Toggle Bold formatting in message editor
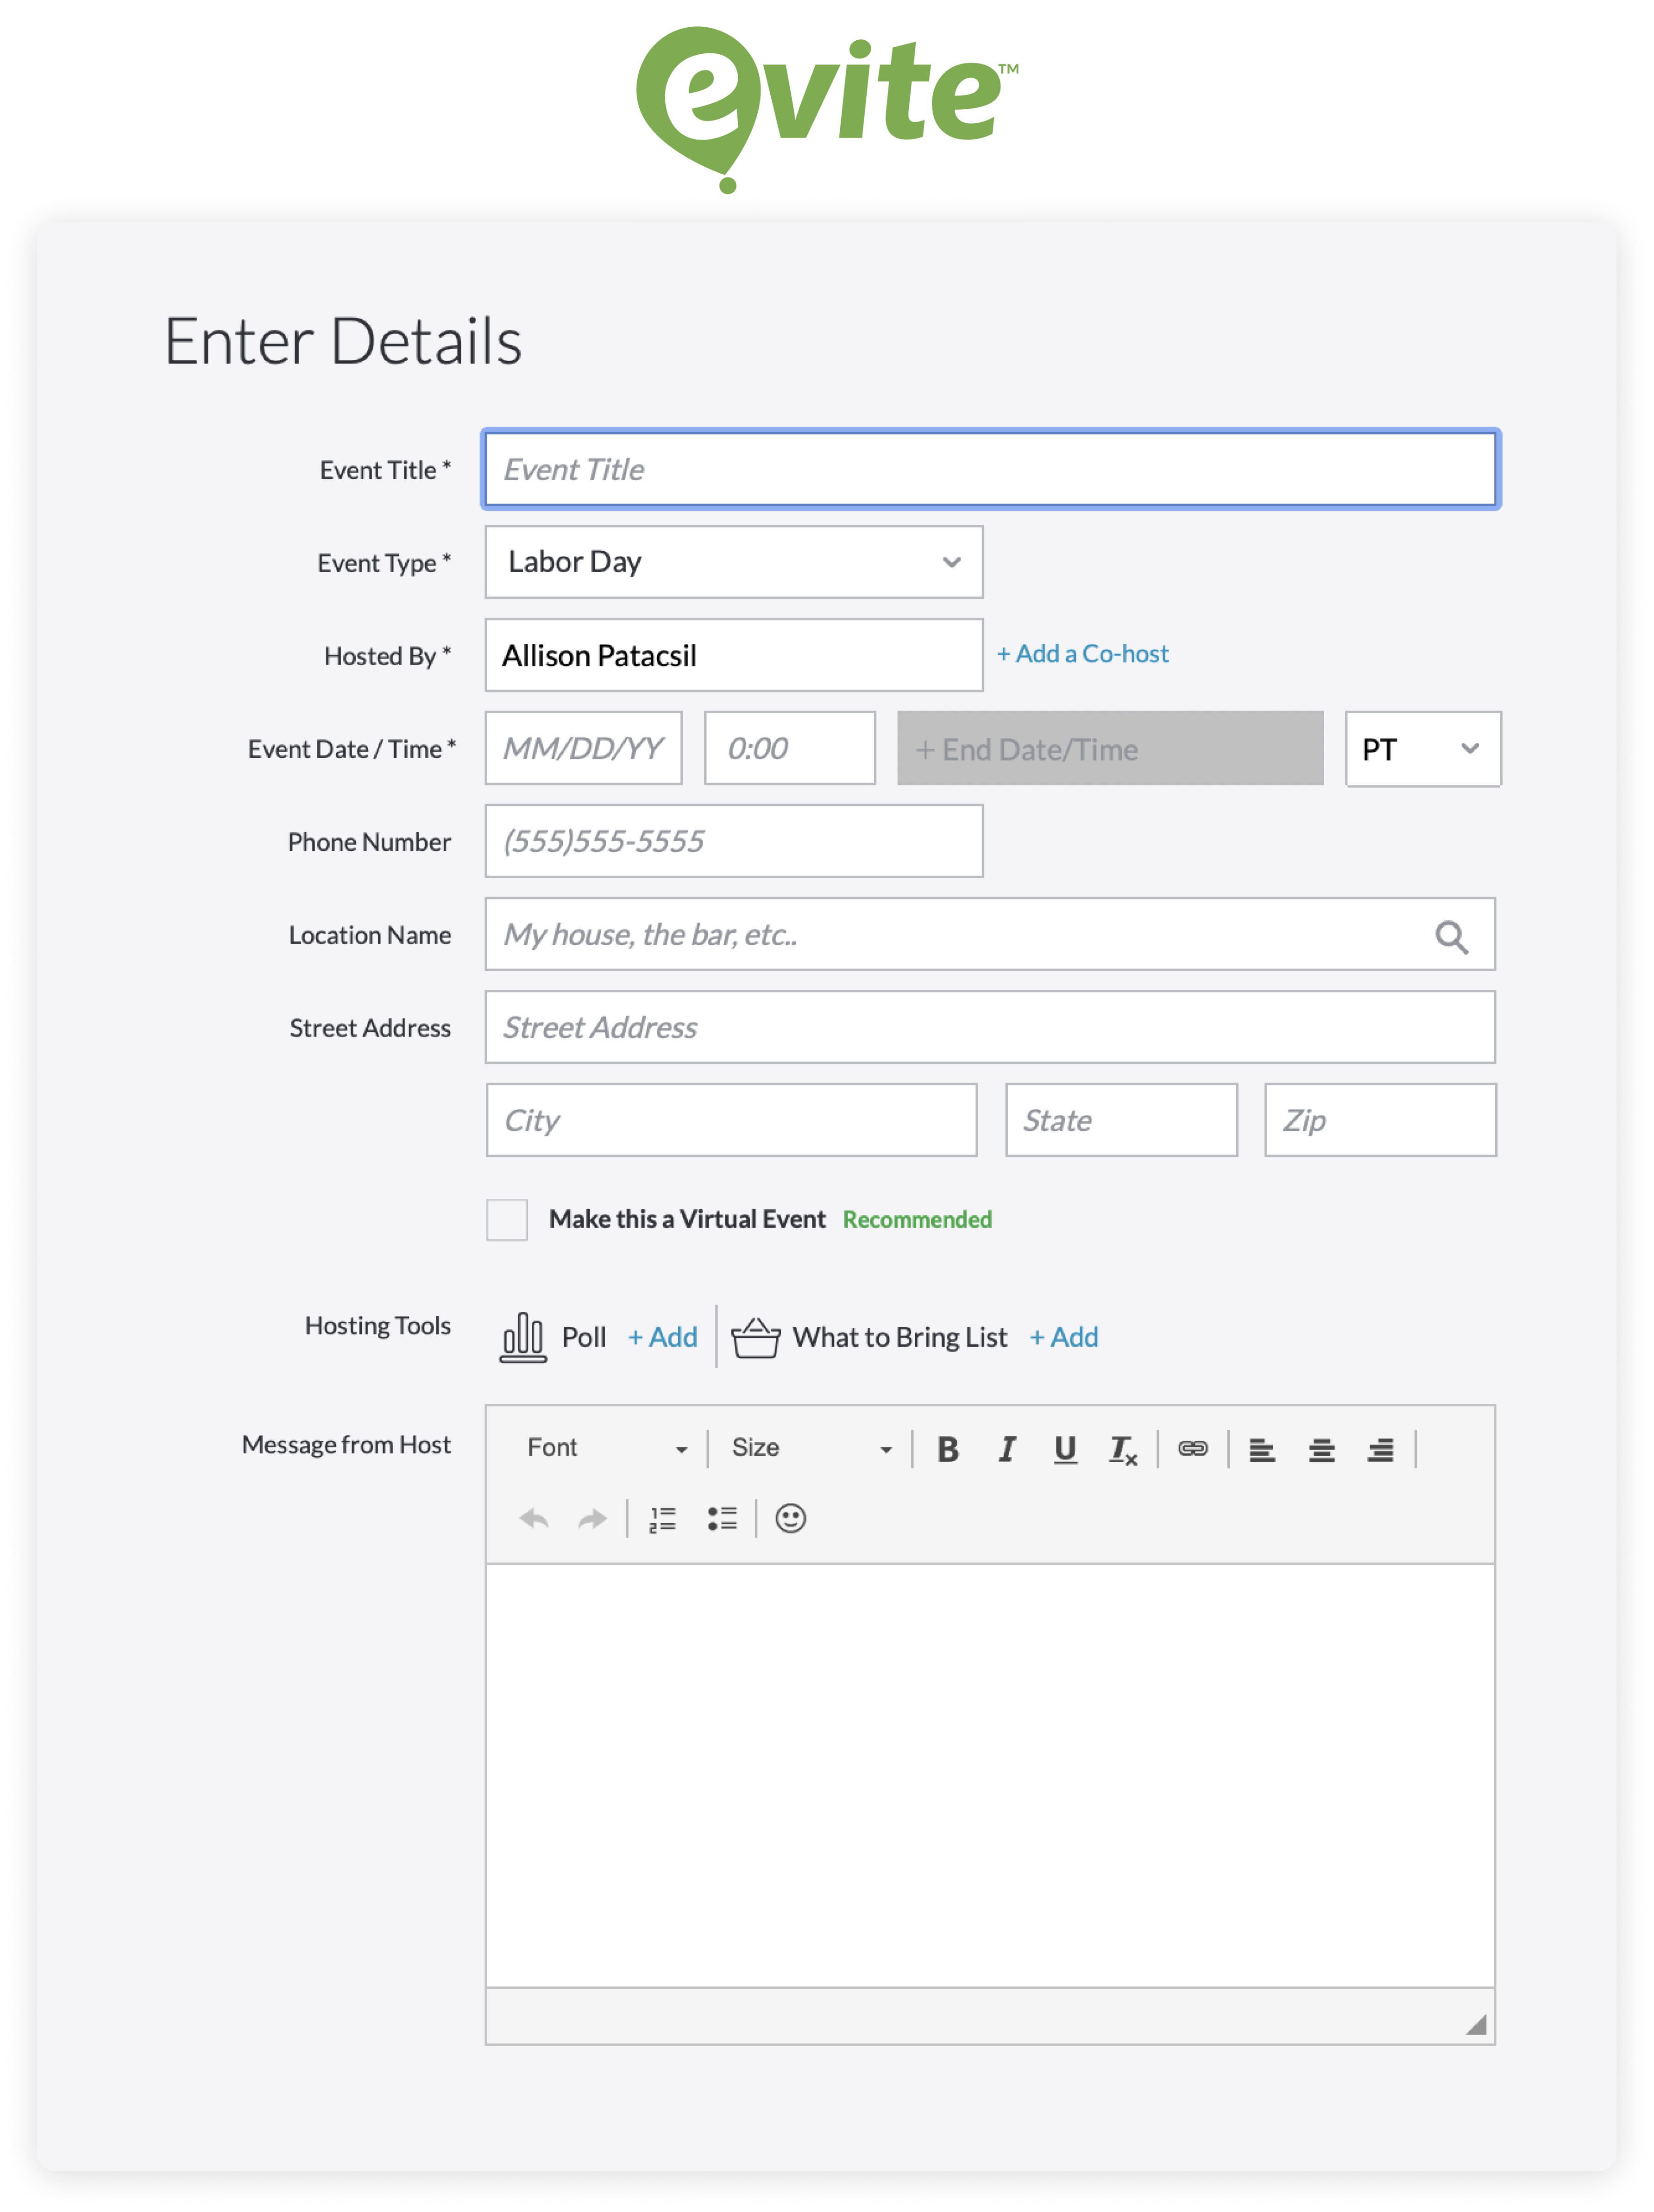The image size is (1654, 2212). [948, 1449]
